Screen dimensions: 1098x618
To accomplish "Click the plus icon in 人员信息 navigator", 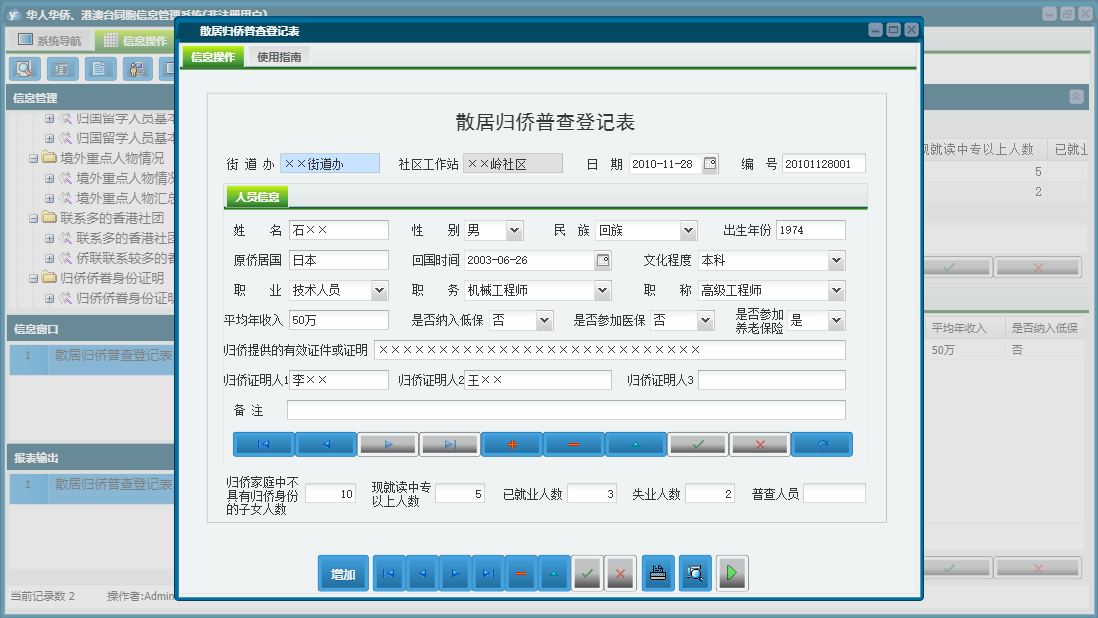I will (x=511, y=445).
